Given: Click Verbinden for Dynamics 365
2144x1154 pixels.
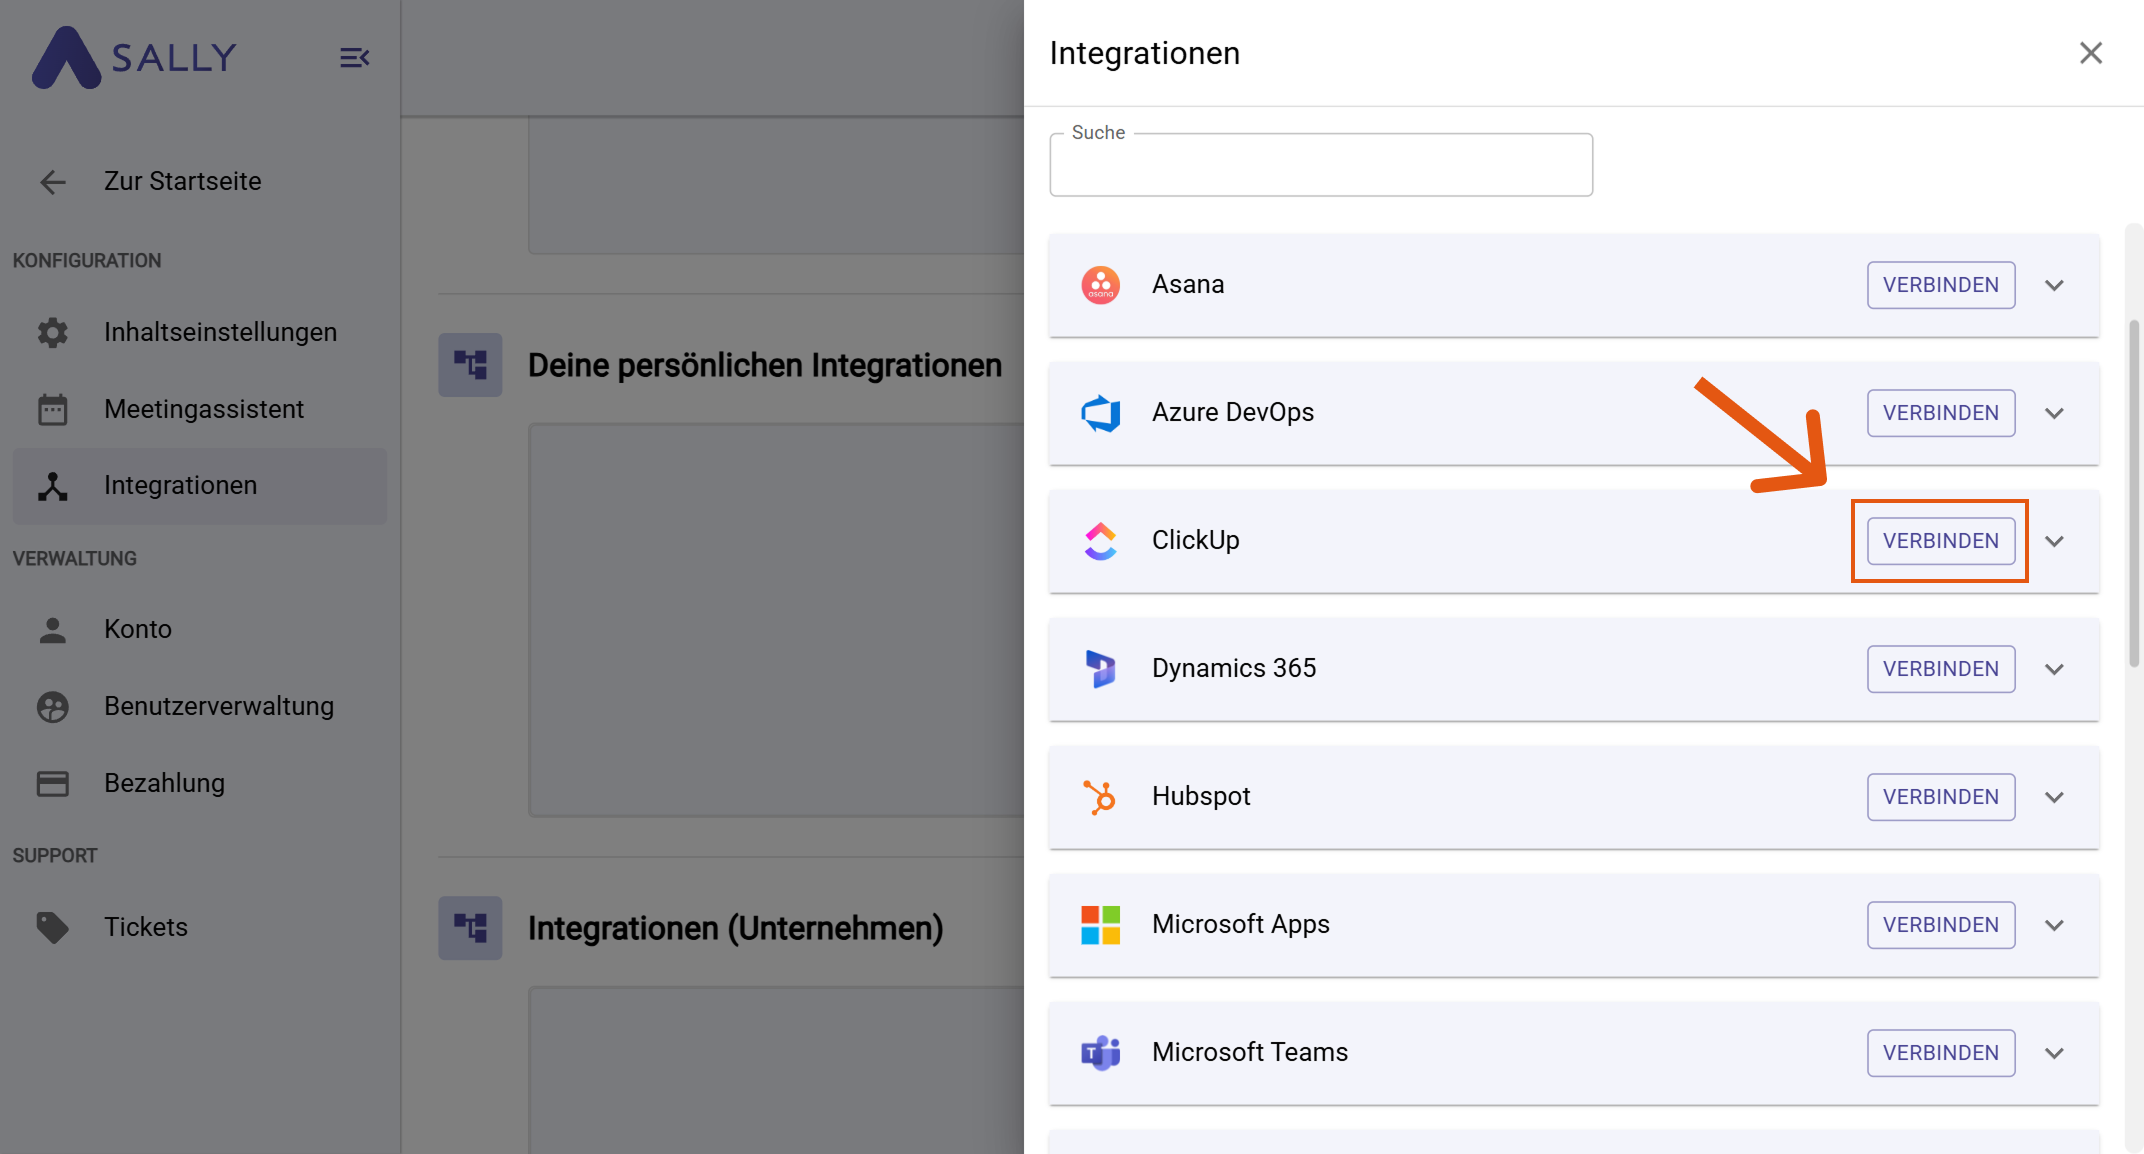Looking at the screenshot, I should [x=1941, y=669].
